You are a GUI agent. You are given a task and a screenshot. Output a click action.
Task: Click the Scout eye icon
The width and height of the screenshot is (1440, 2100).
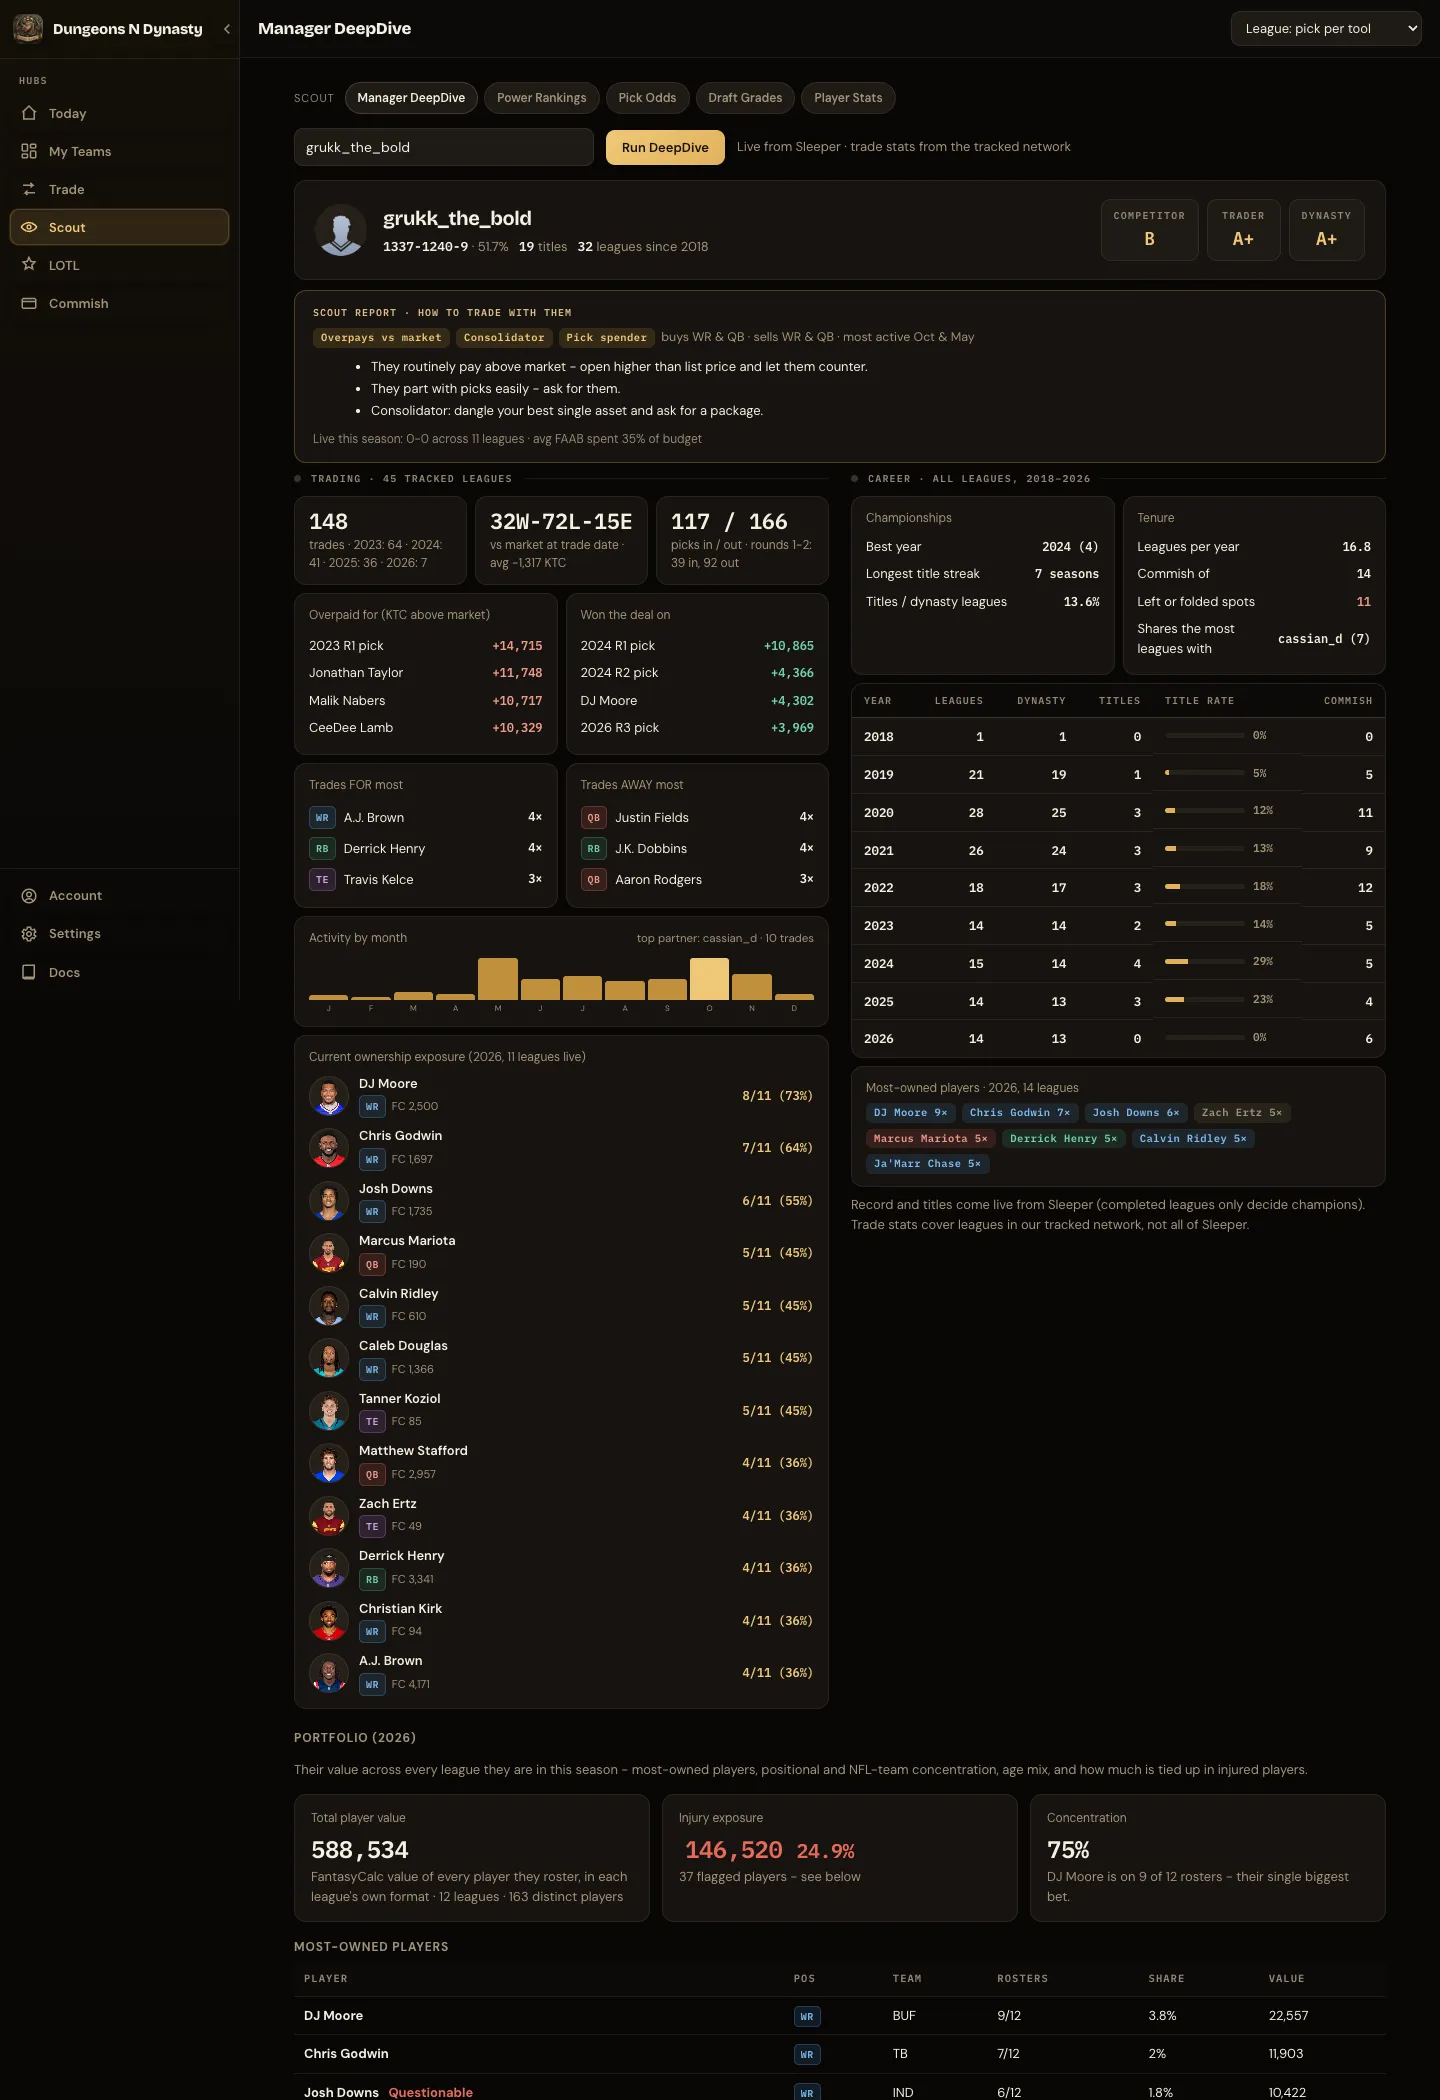29,227
